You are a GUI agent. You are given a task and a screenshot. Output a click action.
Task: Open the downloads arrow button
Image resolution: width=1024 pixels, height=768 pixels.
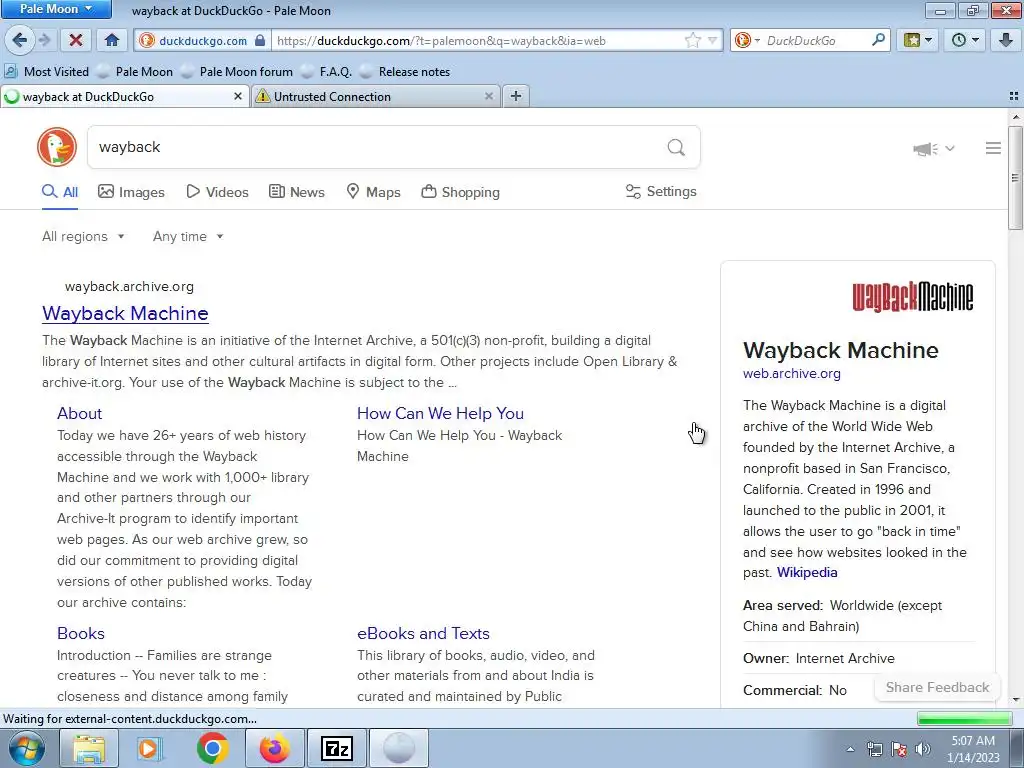click(1006, 40)
